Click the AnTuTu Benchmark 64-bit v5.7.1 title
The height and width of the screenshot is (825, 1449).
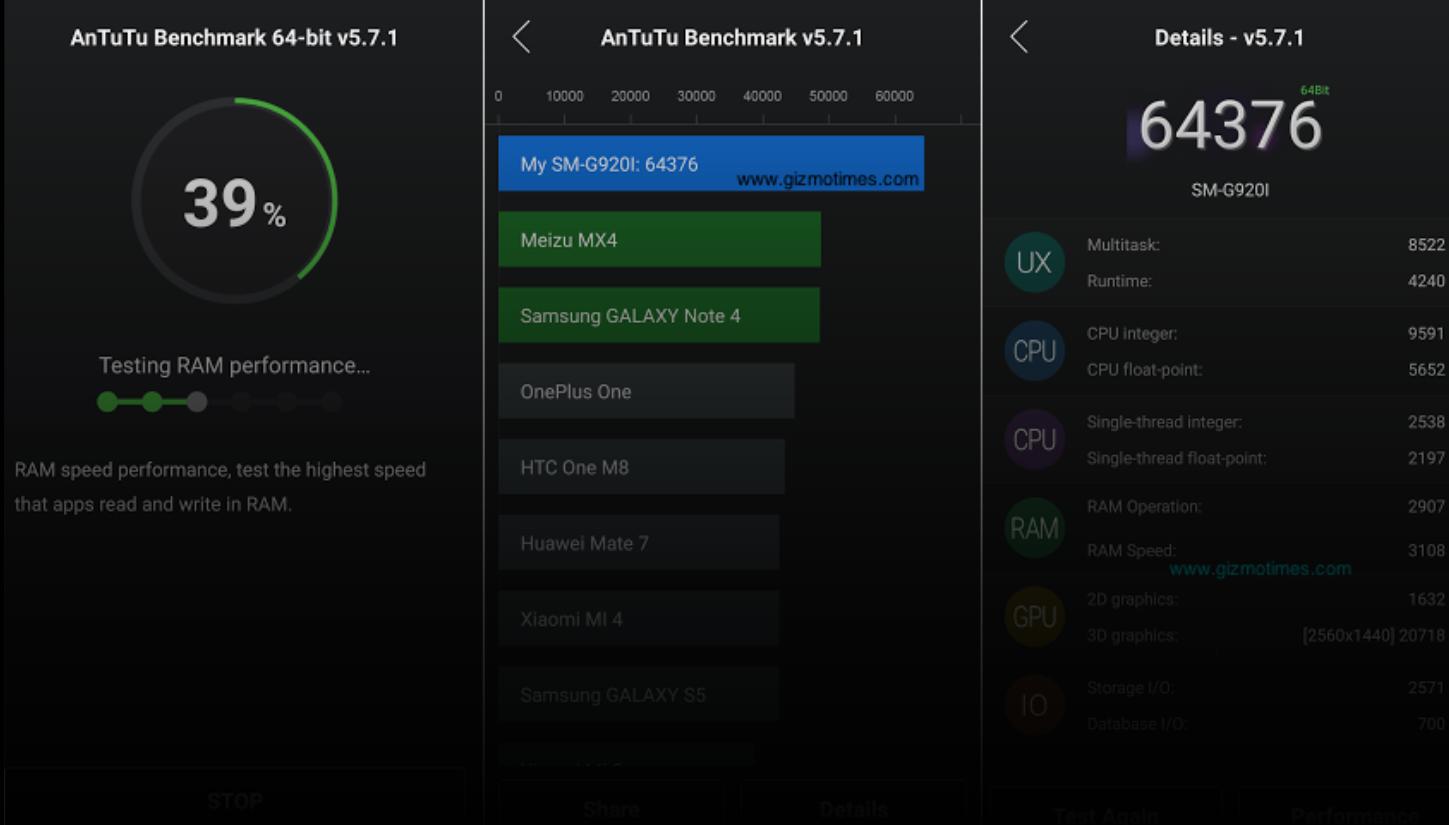pos(234,38)
